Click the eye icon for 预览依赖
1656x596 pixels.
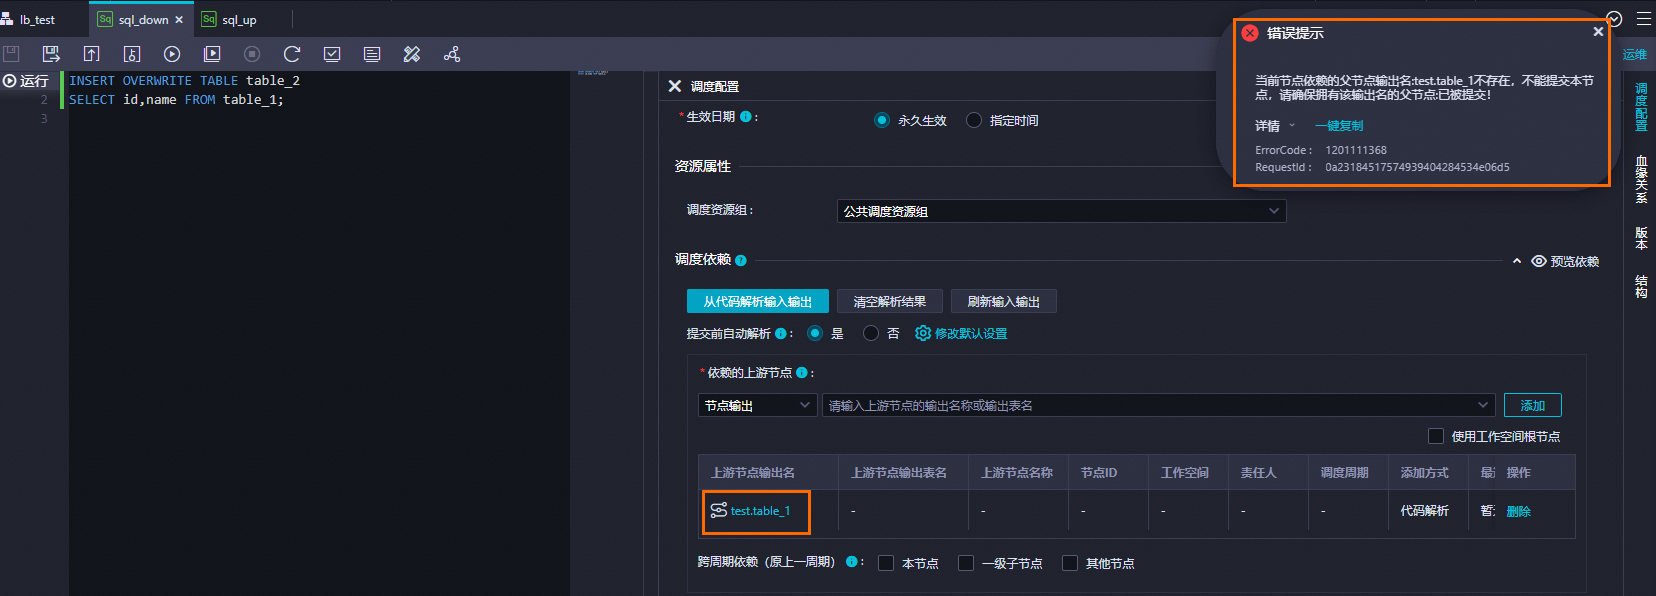click(x=1539, y=261)
